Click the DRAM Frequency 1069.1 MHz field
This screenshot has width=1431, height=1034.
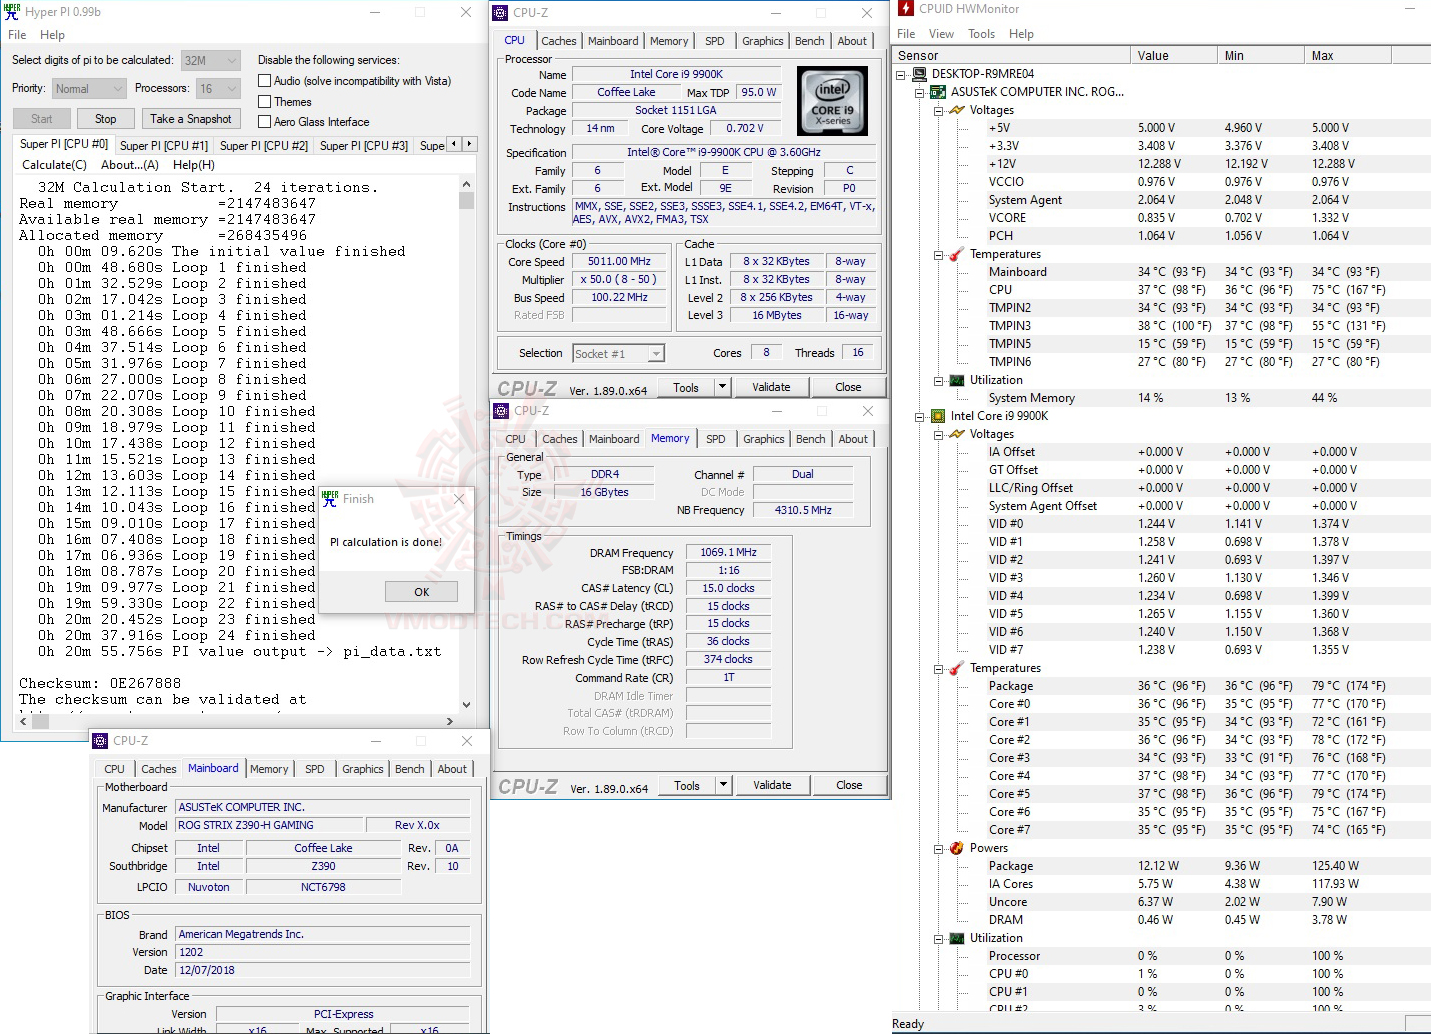pos(728,552)
